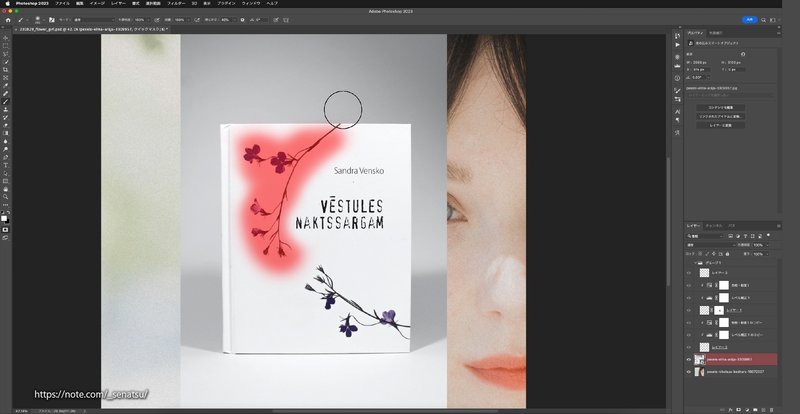
Task: Open the ファイル menu
Action: [x=62, y=3]
